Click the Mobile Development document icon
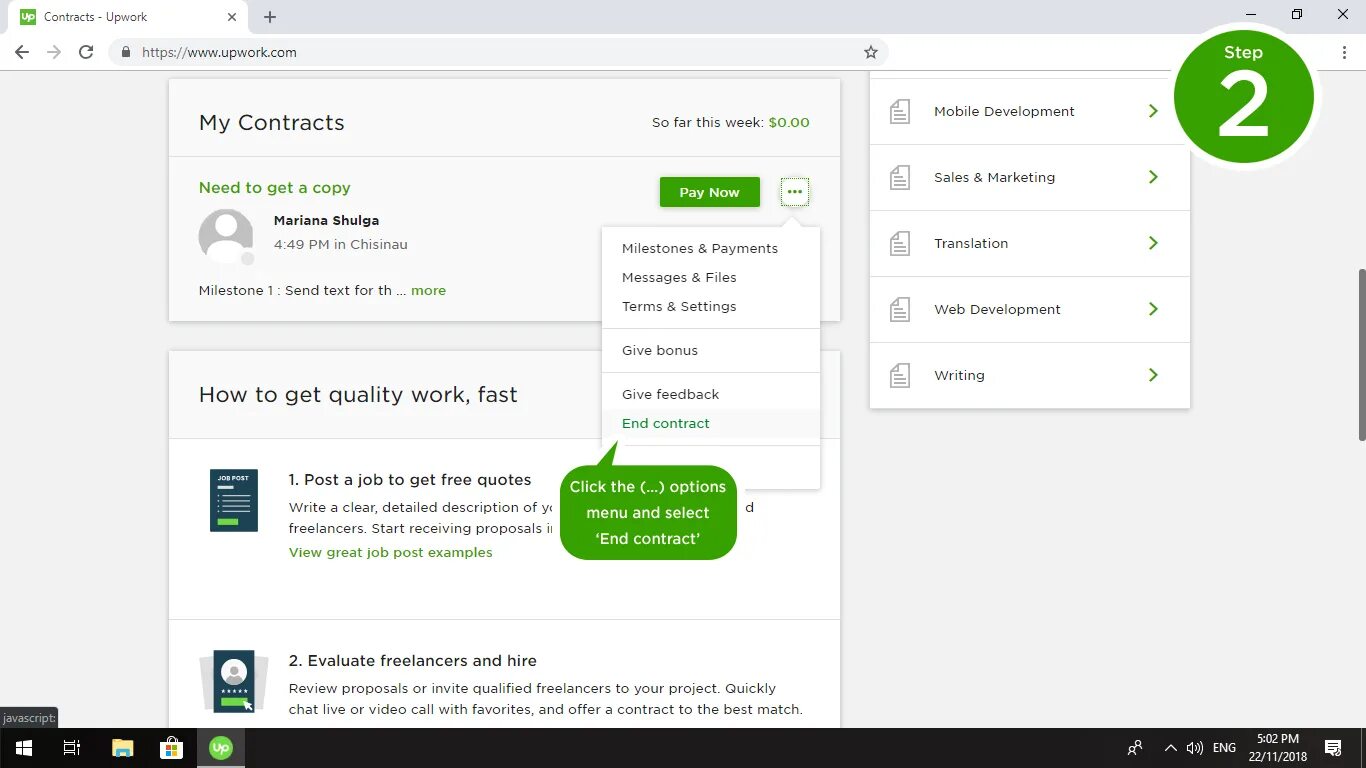Viewport: 1366px width, 768px height. point(900,111)
